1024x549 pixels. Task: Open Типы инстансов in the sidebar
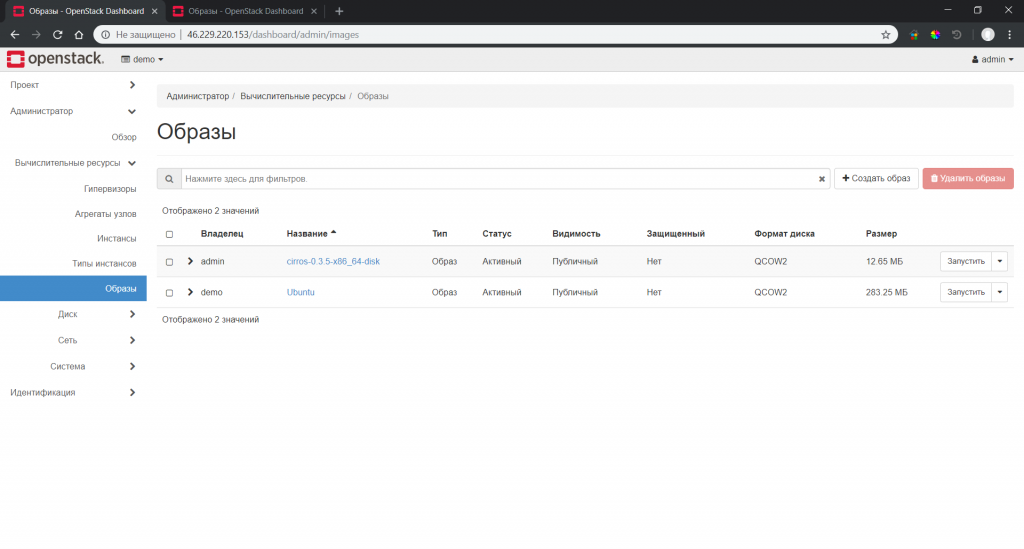click(104, 263)
